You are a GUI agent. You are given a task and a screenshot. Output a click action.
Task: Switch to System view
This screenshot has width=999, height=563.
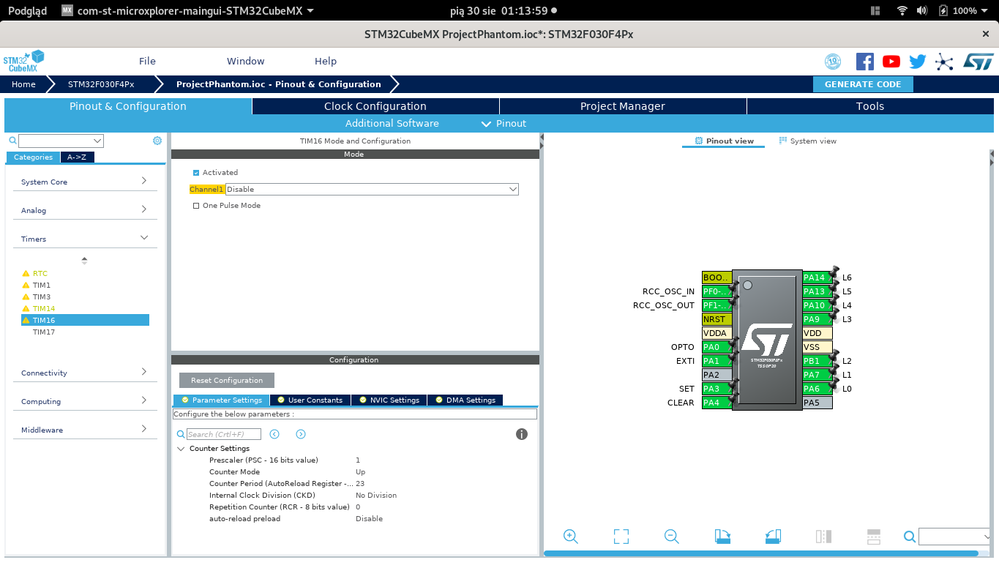click(807, 141)
